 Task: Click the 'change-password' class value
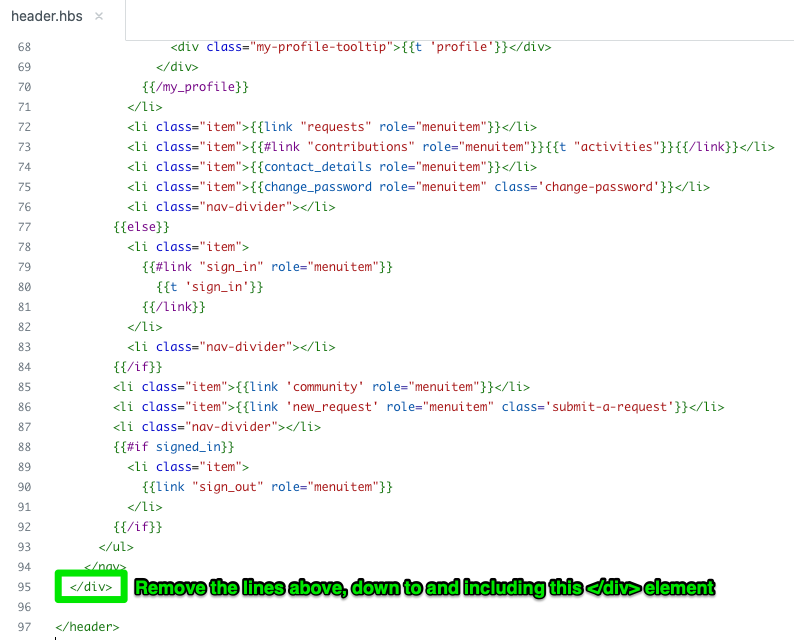[x=605, y=187]
